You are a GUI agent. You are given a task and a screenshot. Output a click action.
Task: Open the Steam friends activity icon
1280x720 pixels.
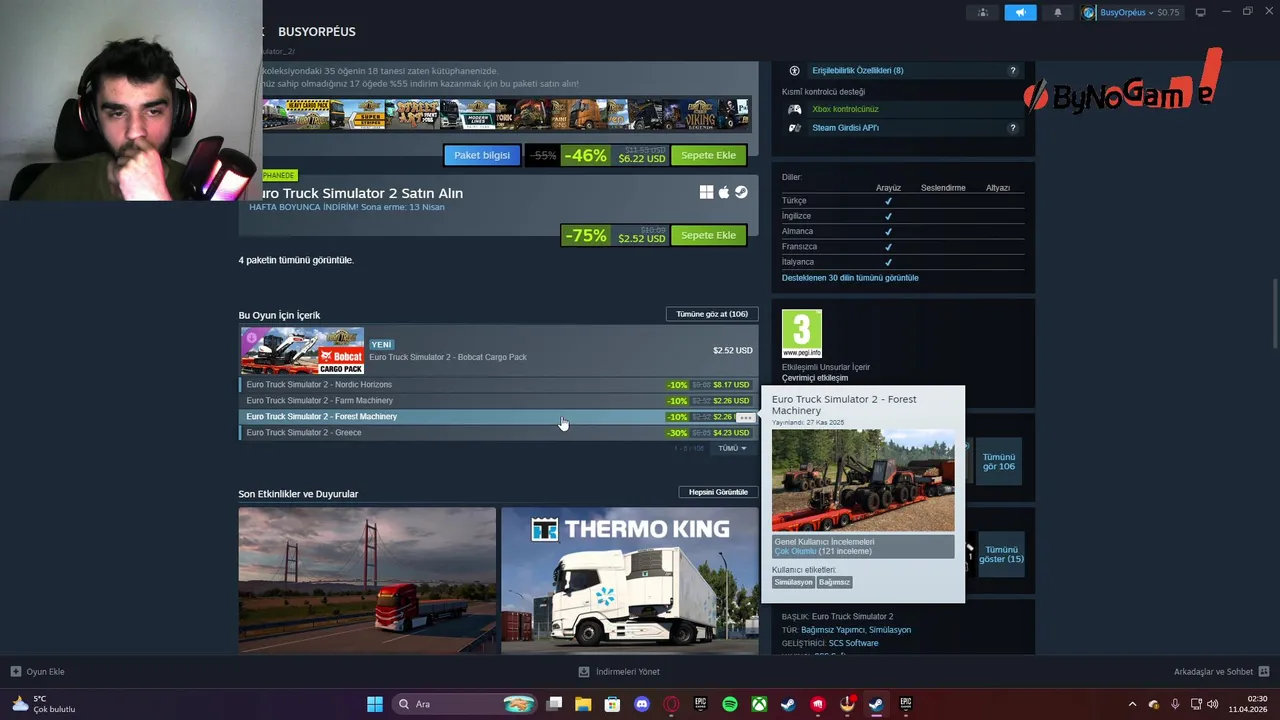coord(983,12)
